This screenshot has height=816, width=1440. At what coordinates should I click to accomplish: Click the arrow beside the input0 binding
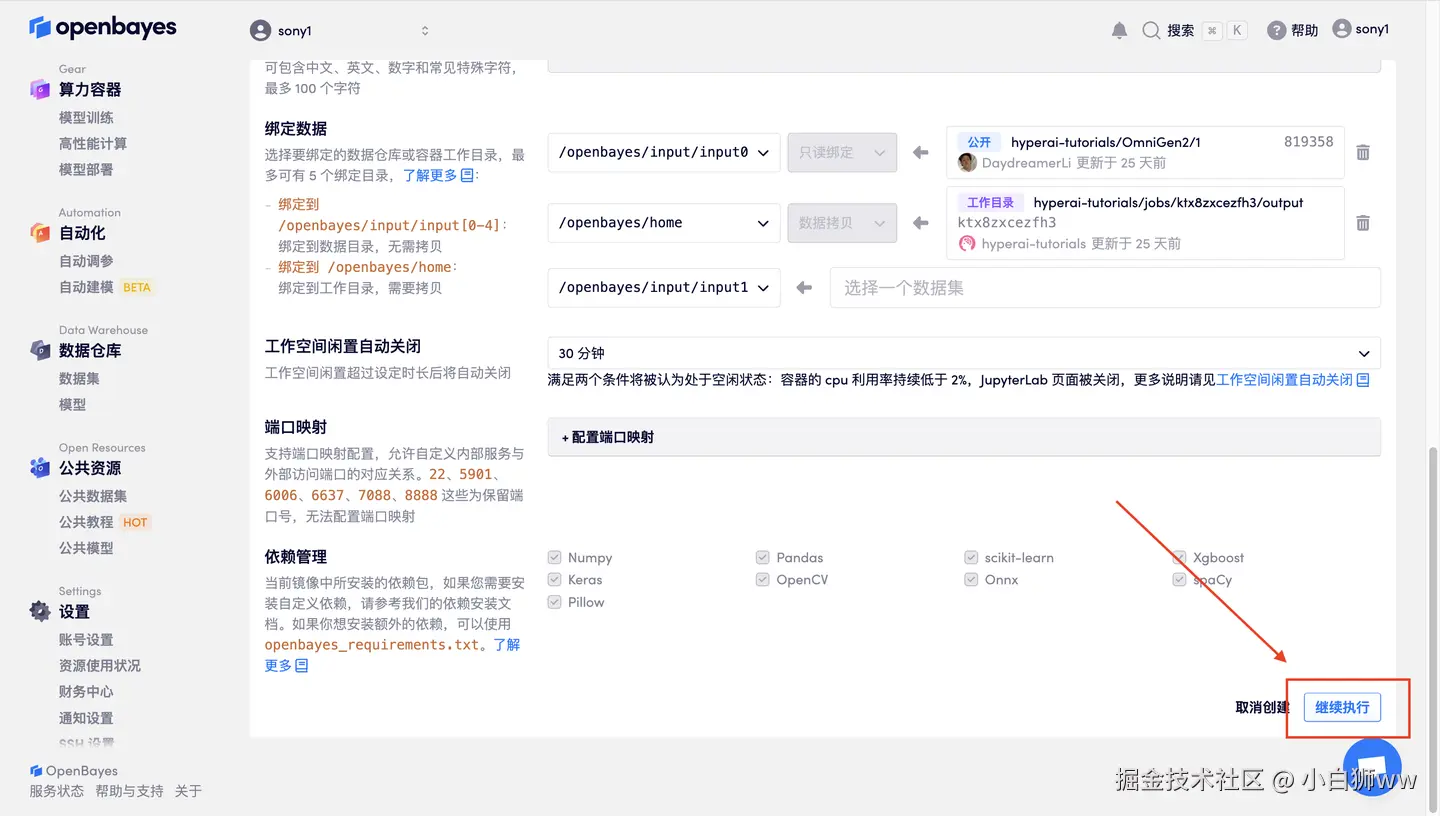coord(921,153)
